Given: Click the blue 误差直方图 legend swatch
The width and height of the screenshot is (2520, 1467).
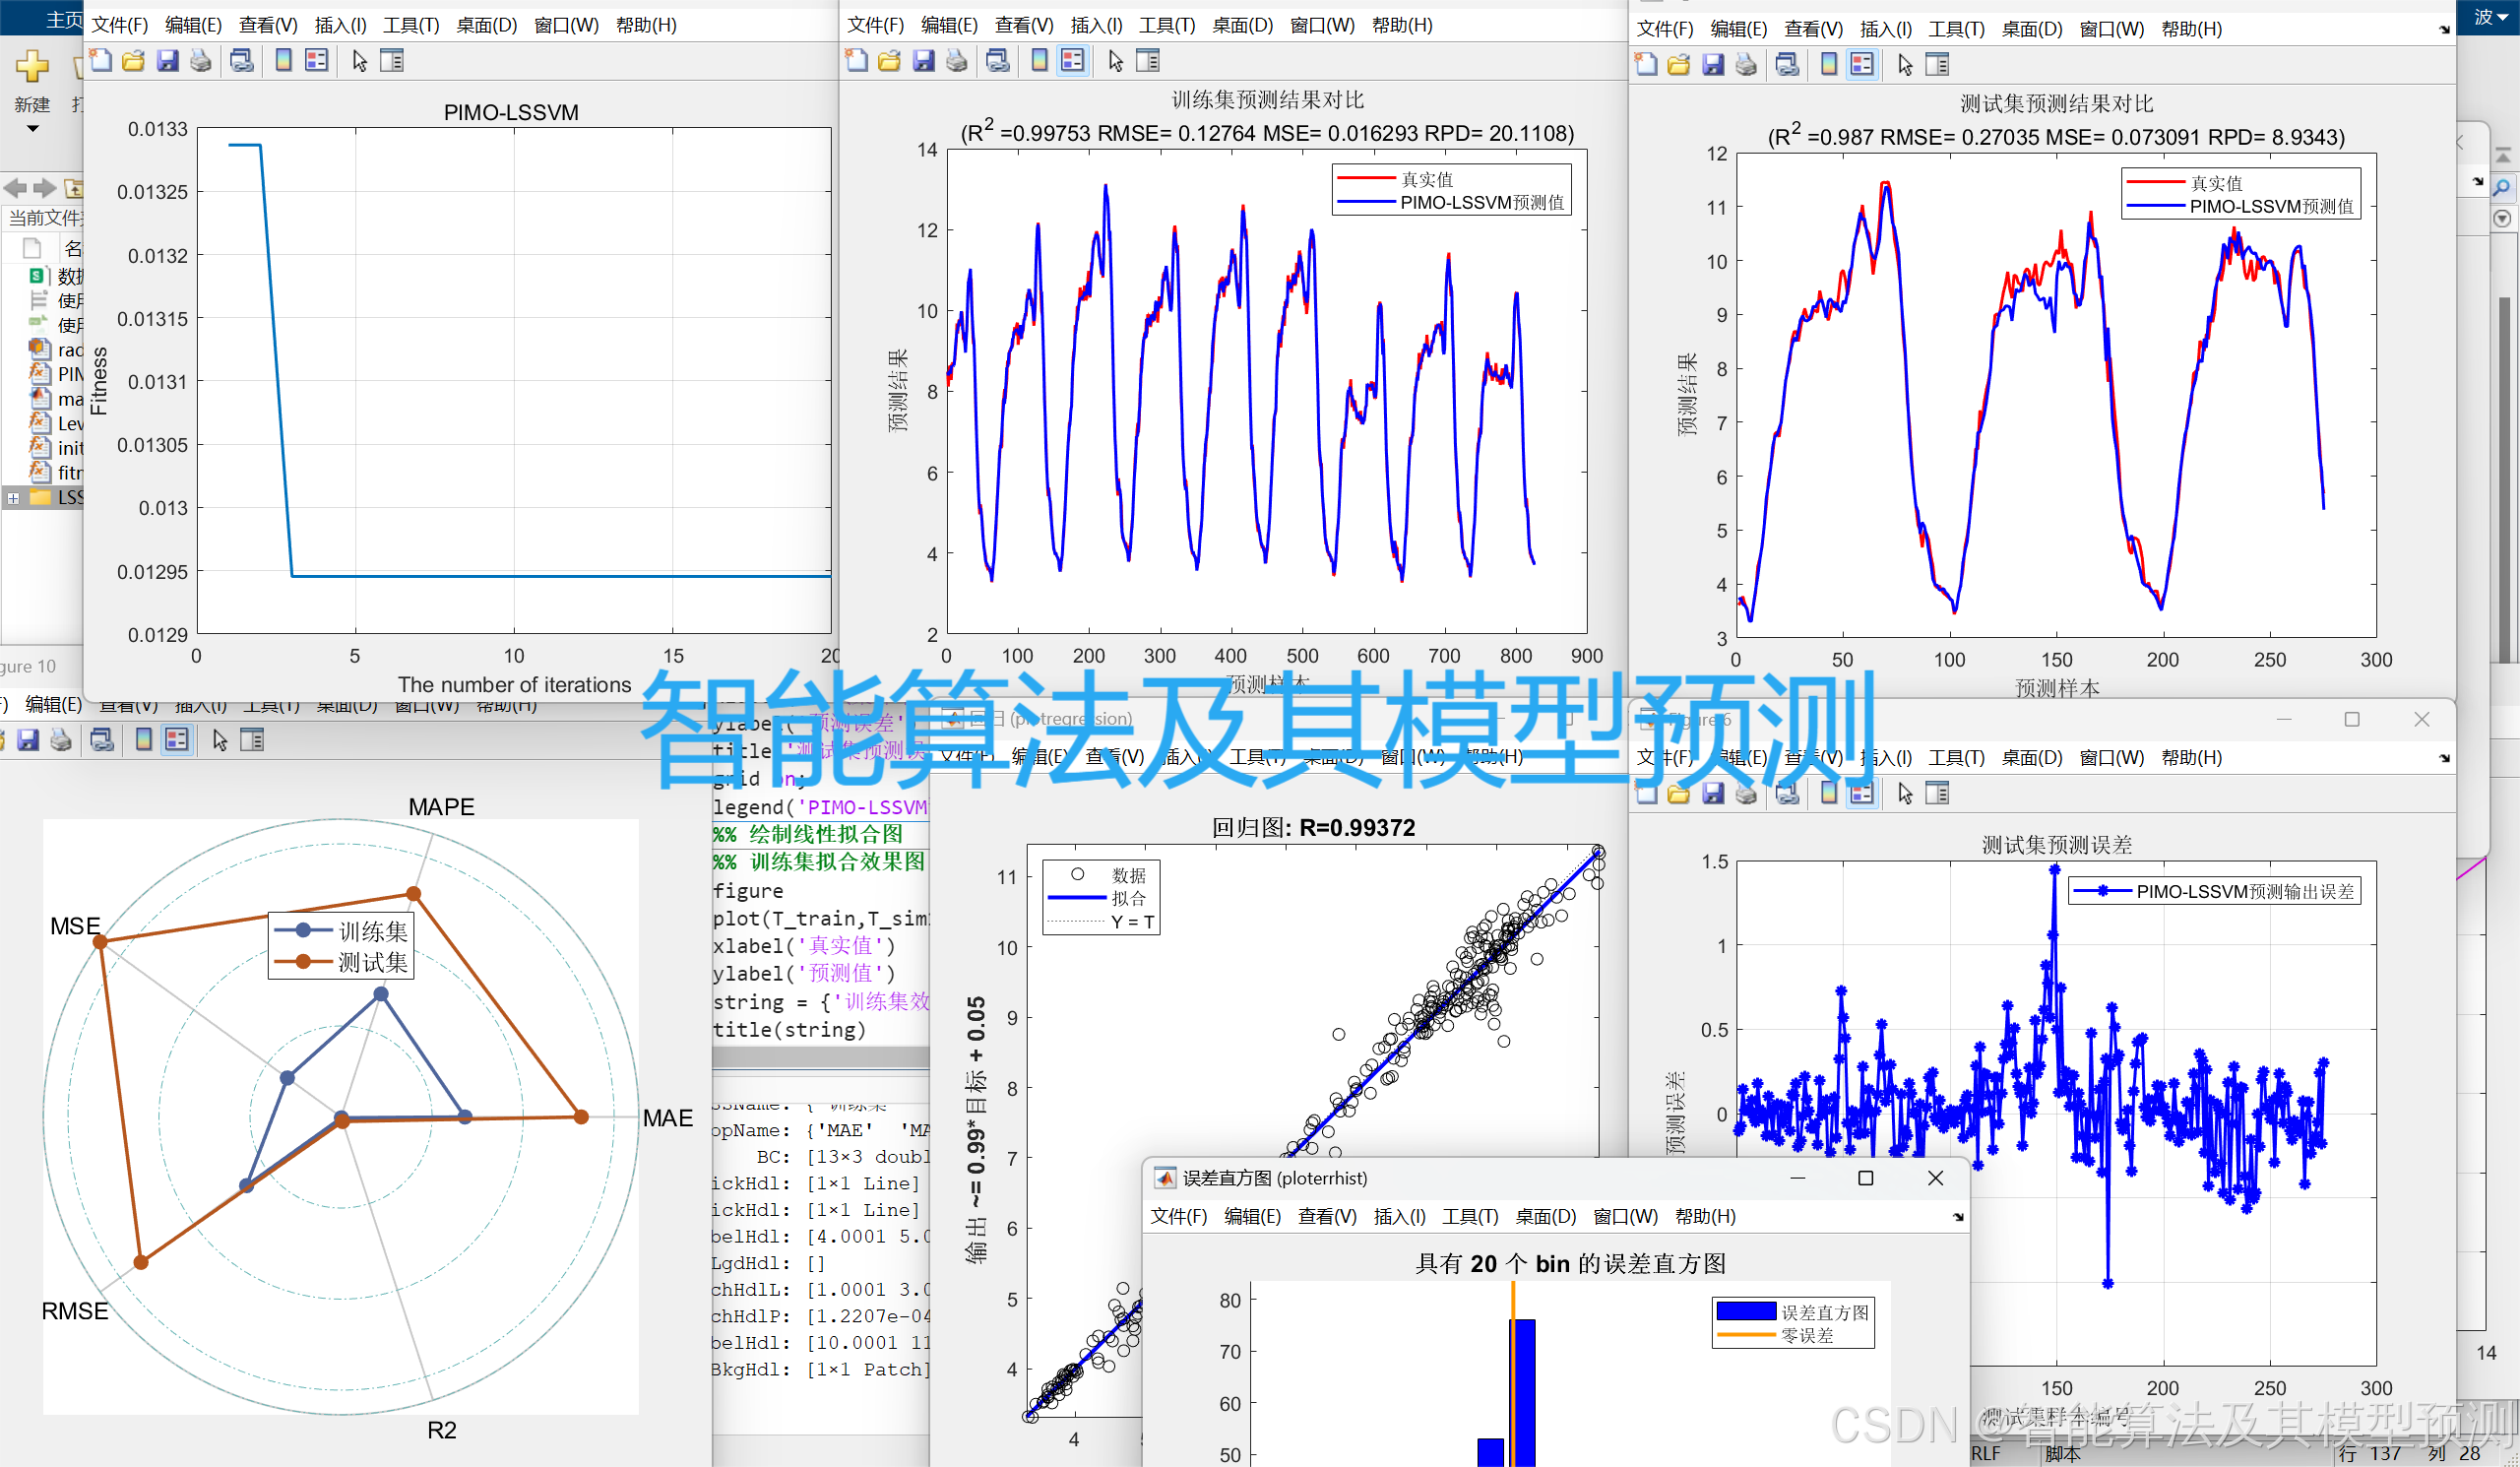Looking at the screenshot, I should 1745,1311.
